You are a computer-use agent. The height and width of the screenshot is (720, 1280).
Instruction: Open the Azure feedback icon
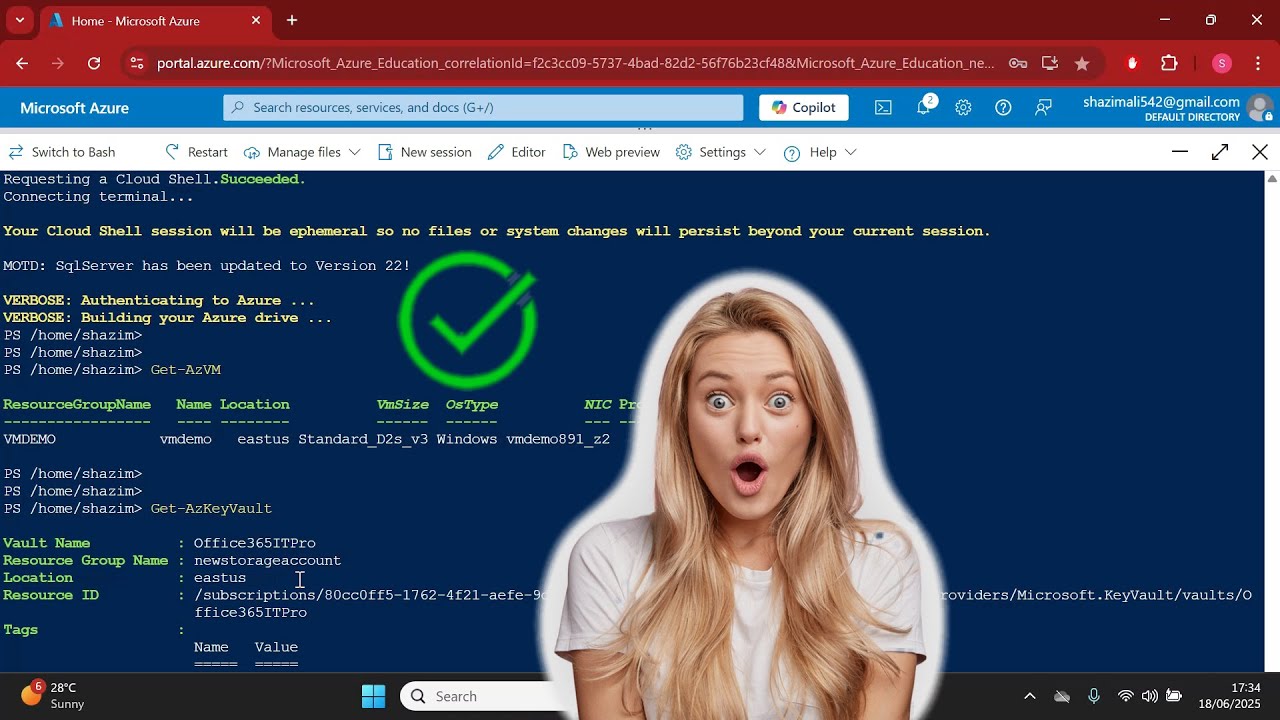(x=1043, y=107)
